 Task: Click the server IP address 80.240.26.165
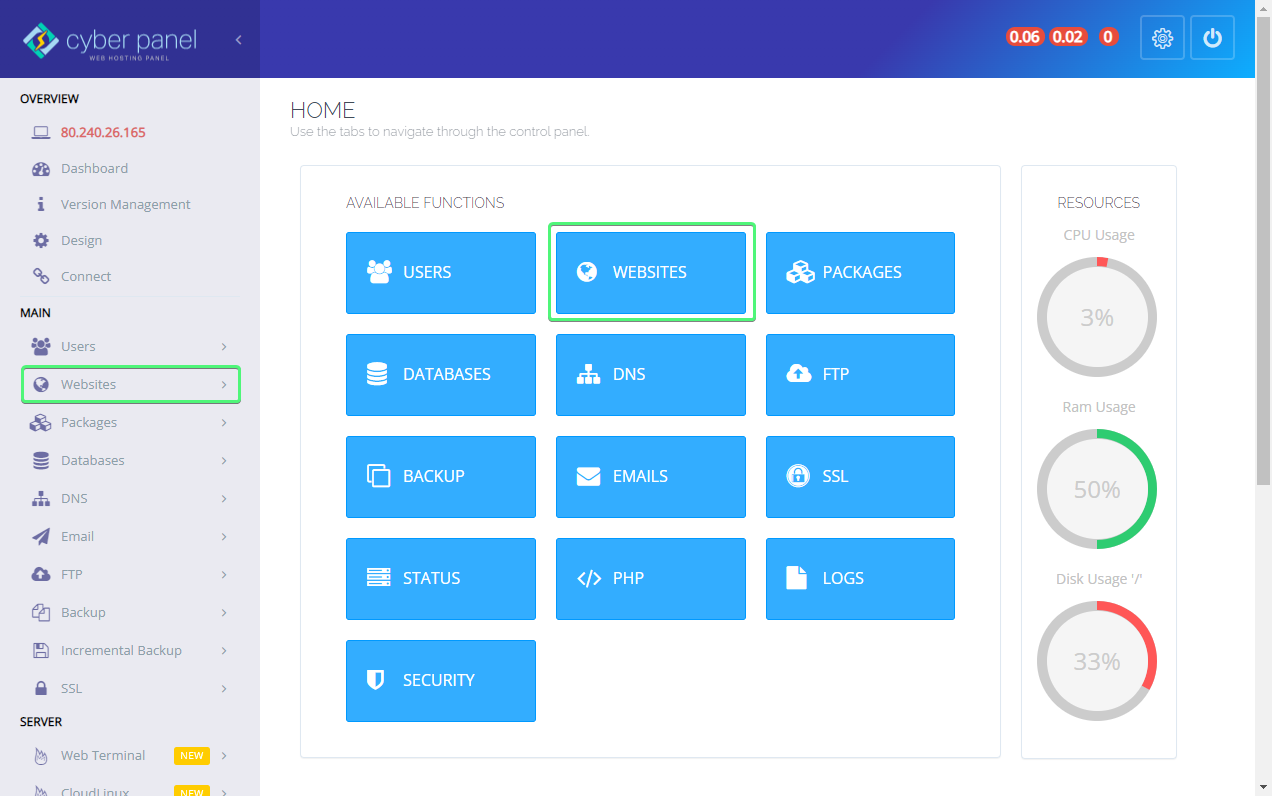pos(103,133)
